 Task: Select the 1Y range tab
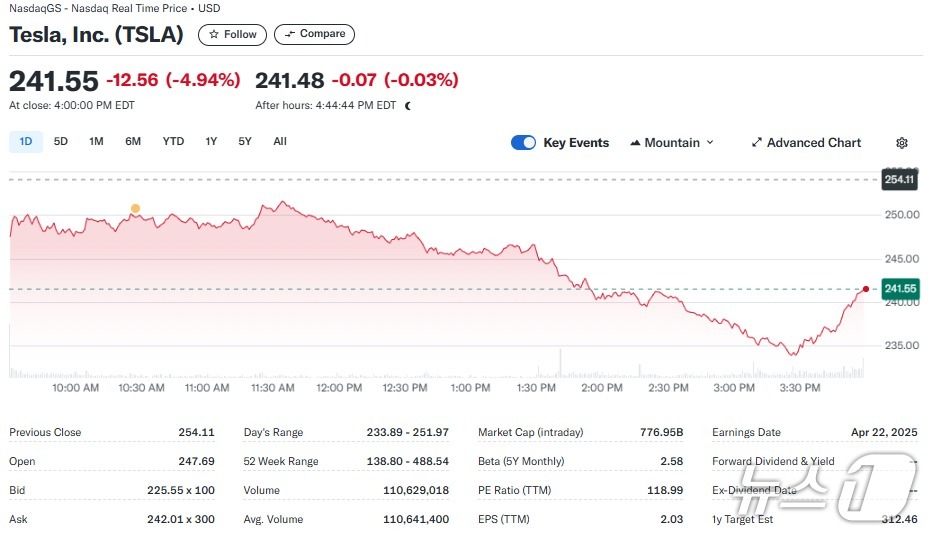(x=211, y=142)
